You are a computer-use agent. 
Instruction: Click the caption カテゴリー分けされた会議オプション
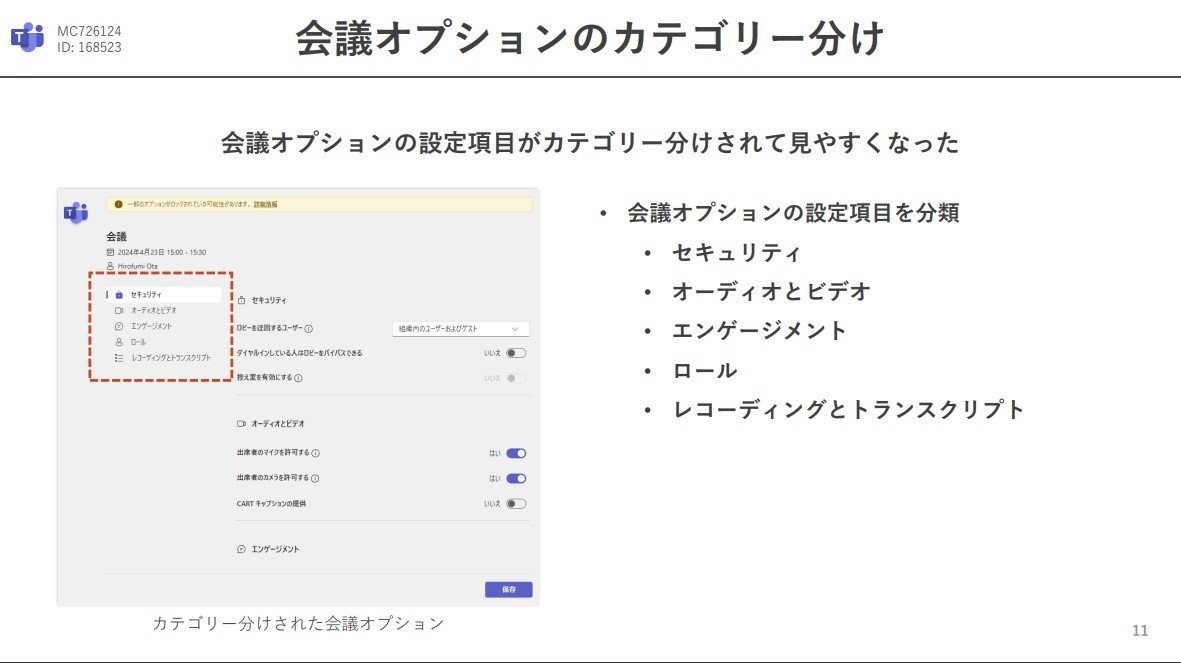[x=298, y=623]
